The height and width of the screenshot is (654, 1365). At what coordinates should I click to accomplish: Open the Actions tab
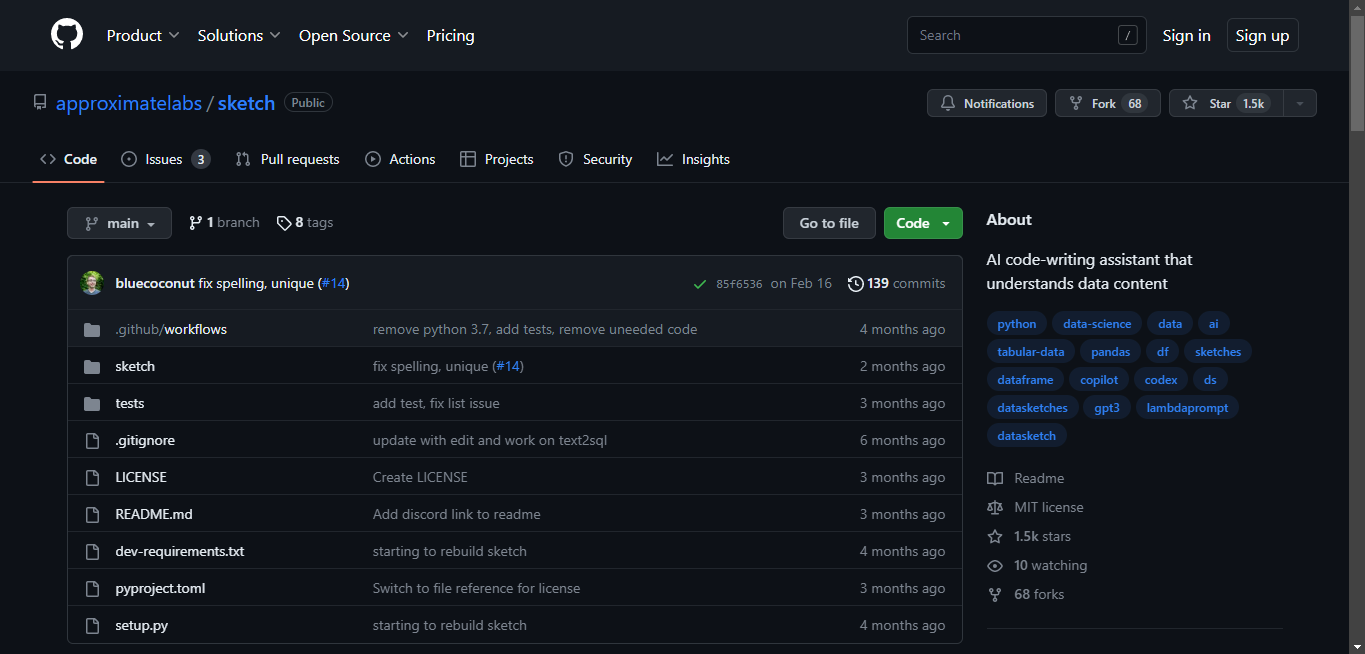coord(400,159)
